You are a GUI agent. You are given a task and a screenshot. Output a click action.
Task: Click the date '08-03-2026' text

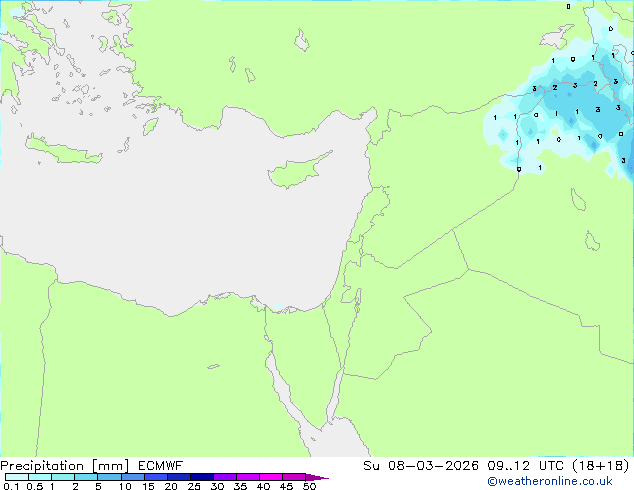tap(433, 466)
